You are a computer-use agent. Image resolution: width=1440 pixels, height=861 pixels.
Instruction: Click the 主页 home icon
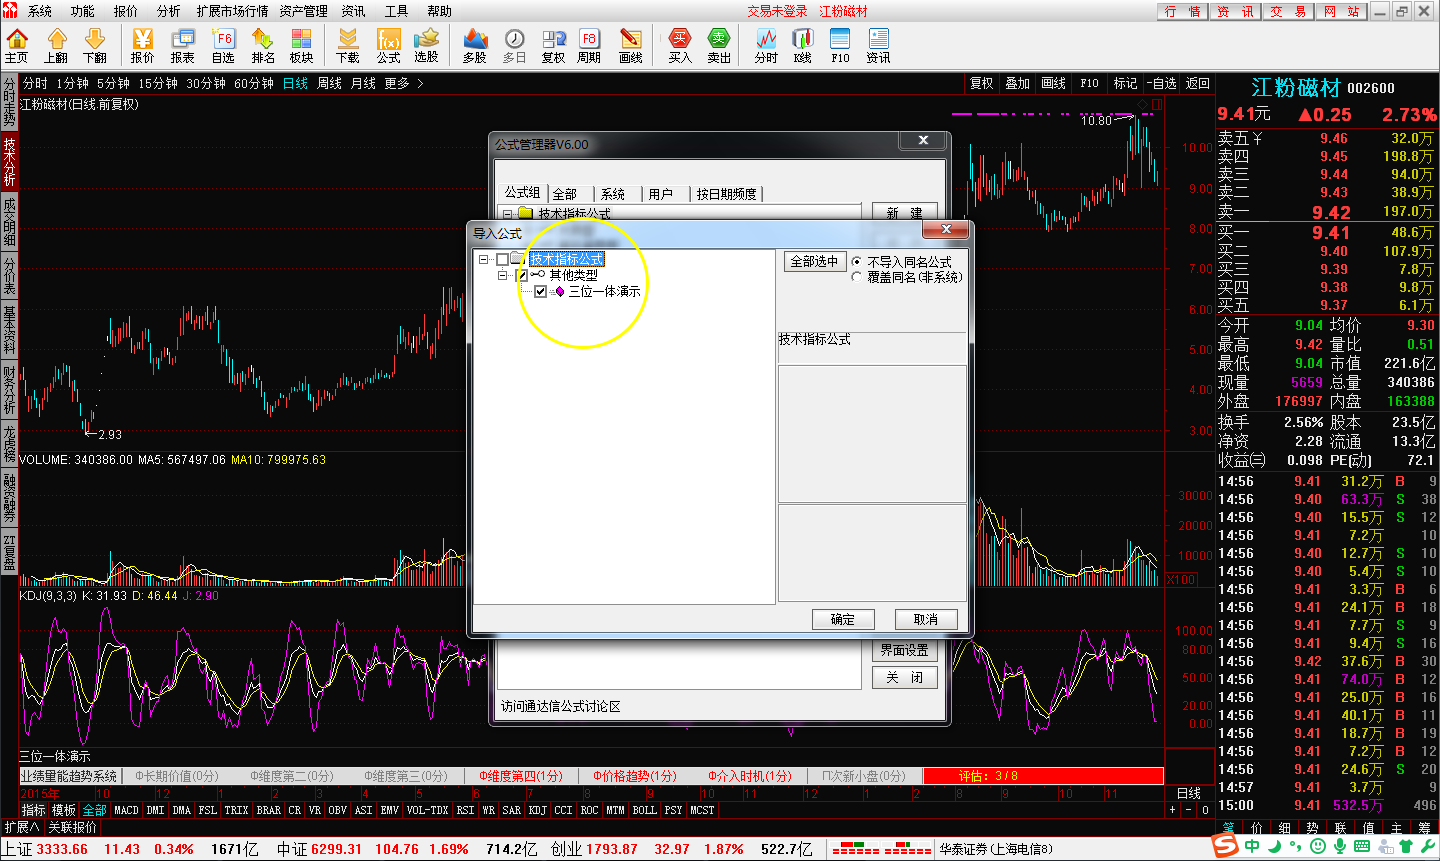coord(17,45)
